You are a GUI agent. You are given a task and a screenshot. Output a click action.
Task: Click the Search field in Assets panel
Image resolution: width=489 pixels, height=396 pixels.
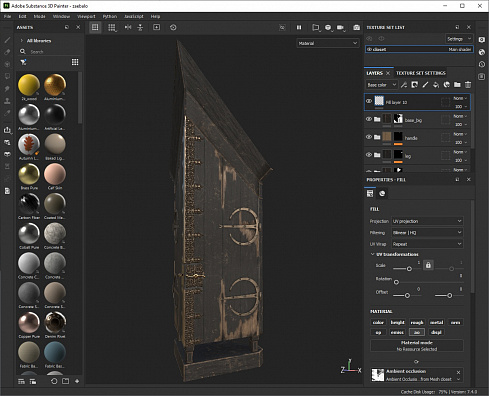(x=50, y=52)
